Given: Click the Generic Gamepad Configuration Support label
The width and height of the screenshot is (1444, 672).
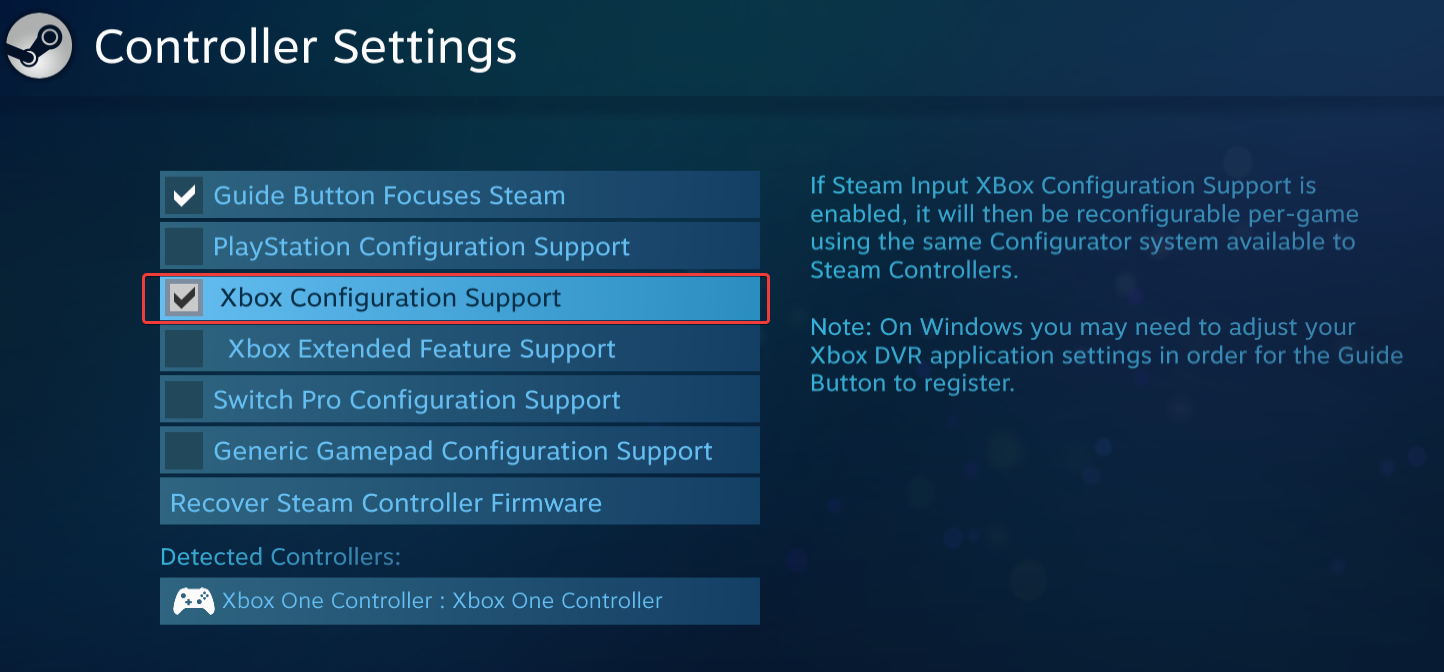Looking at the screenshot, I should [462, 451].
